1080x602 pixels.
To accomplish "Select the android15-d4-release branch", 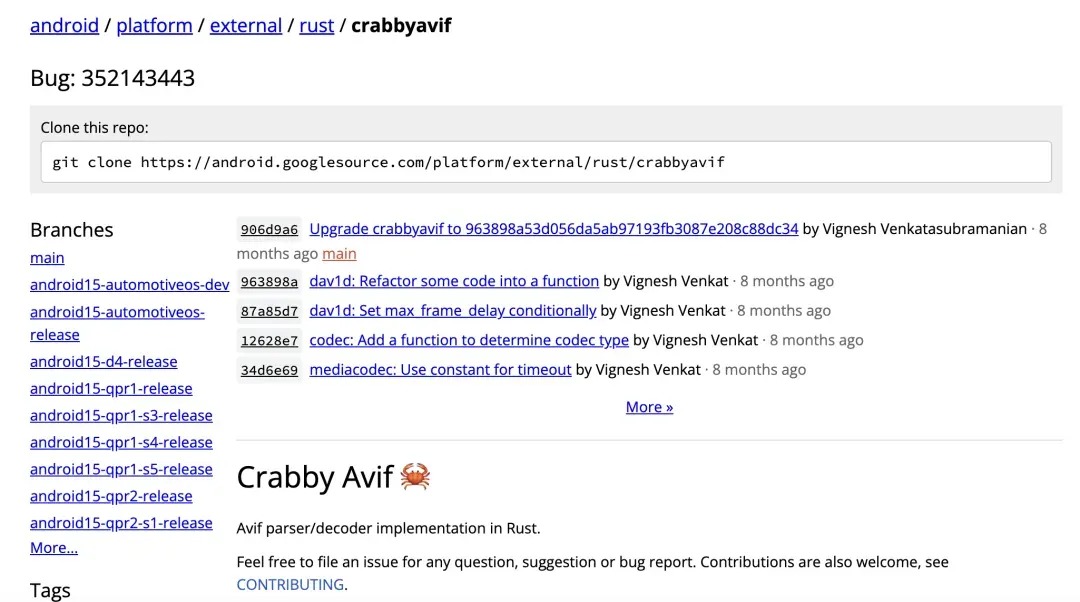I will (103, 362).
